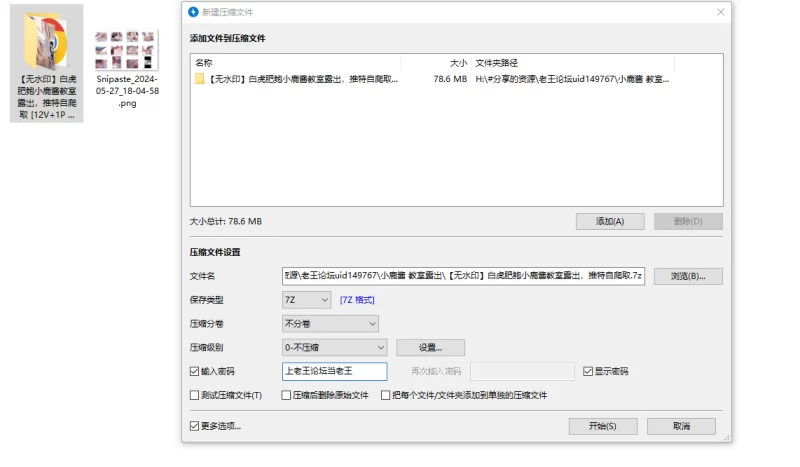Toggle the 更多选项 checkbox
This screenshot has width=800, height=467.
(x=194, y=426)
